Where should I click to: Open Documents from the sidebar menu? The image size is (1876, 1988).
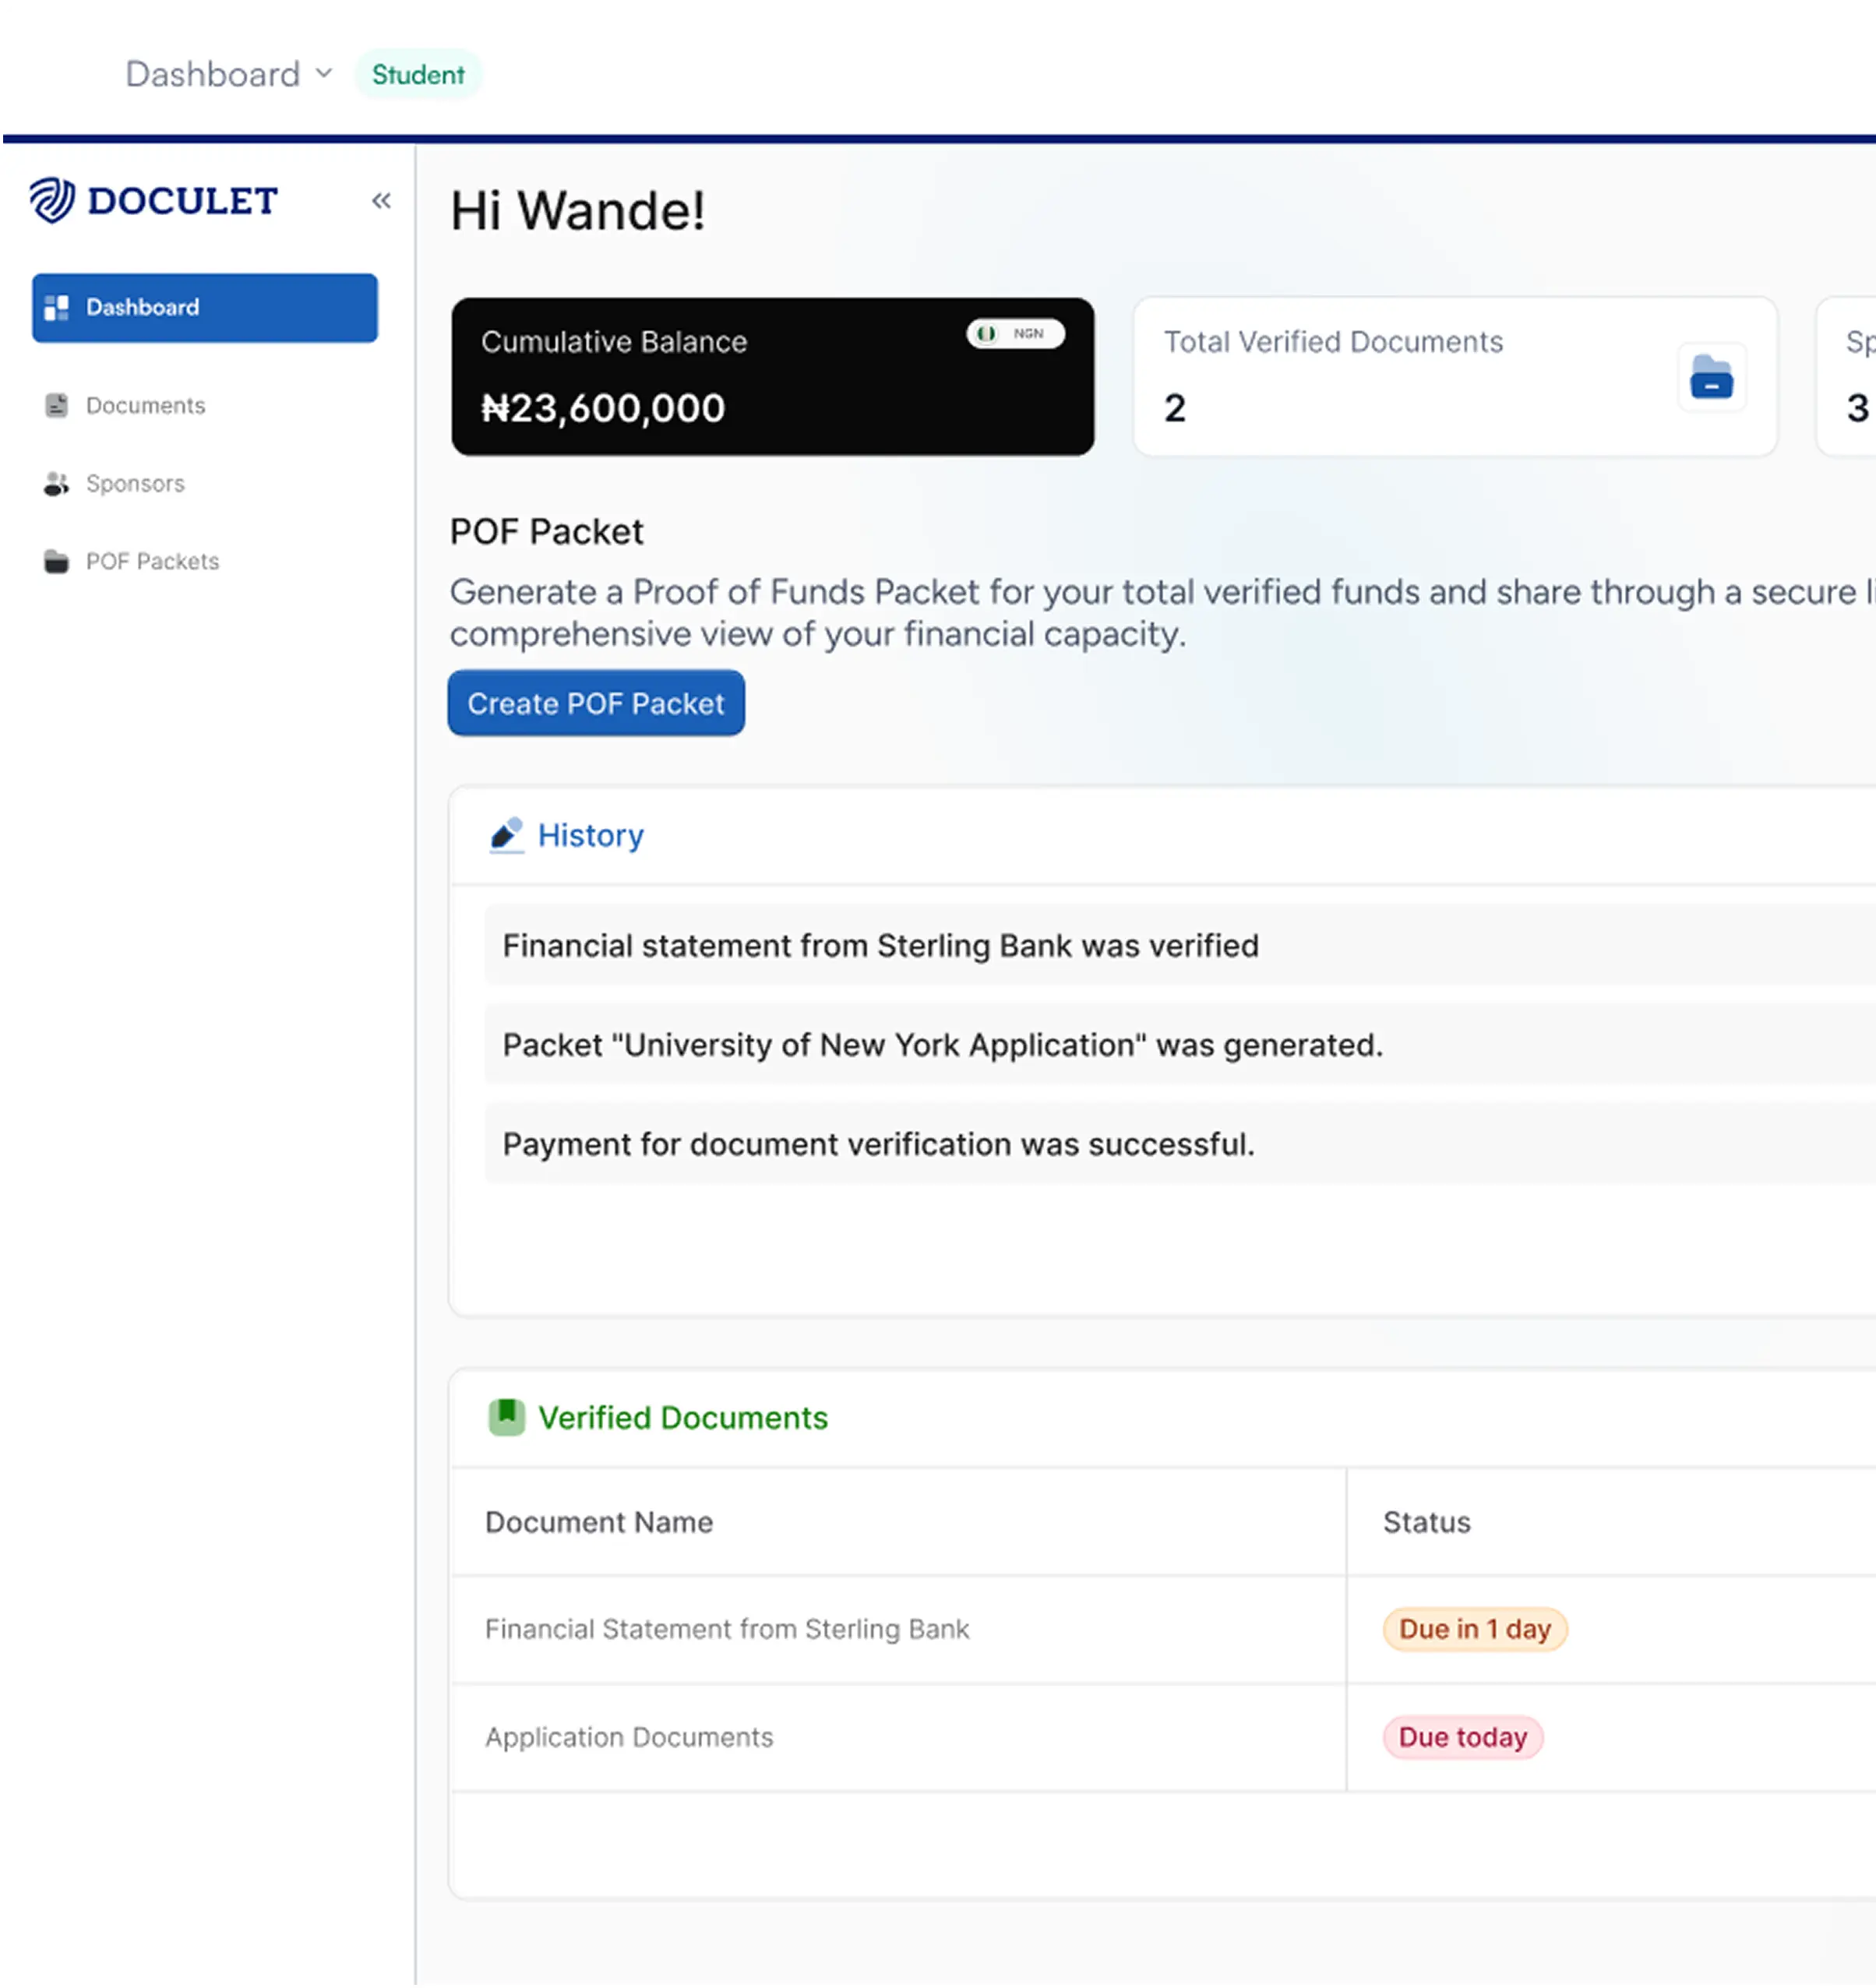(x=146, y=405)
